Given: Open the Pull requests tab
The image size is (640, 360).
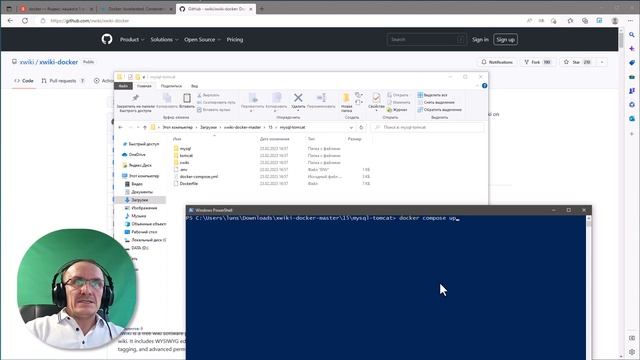Looking at the screenshot, I should 62,81.
